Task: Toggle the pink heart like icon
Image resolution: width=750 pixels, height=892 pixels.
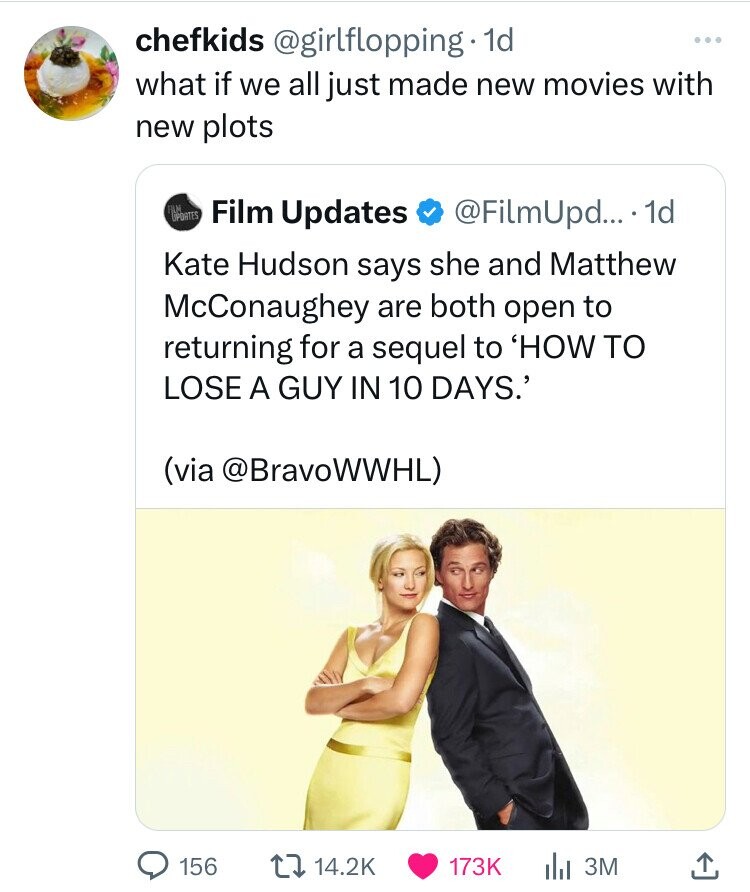Action: [423, 866]
